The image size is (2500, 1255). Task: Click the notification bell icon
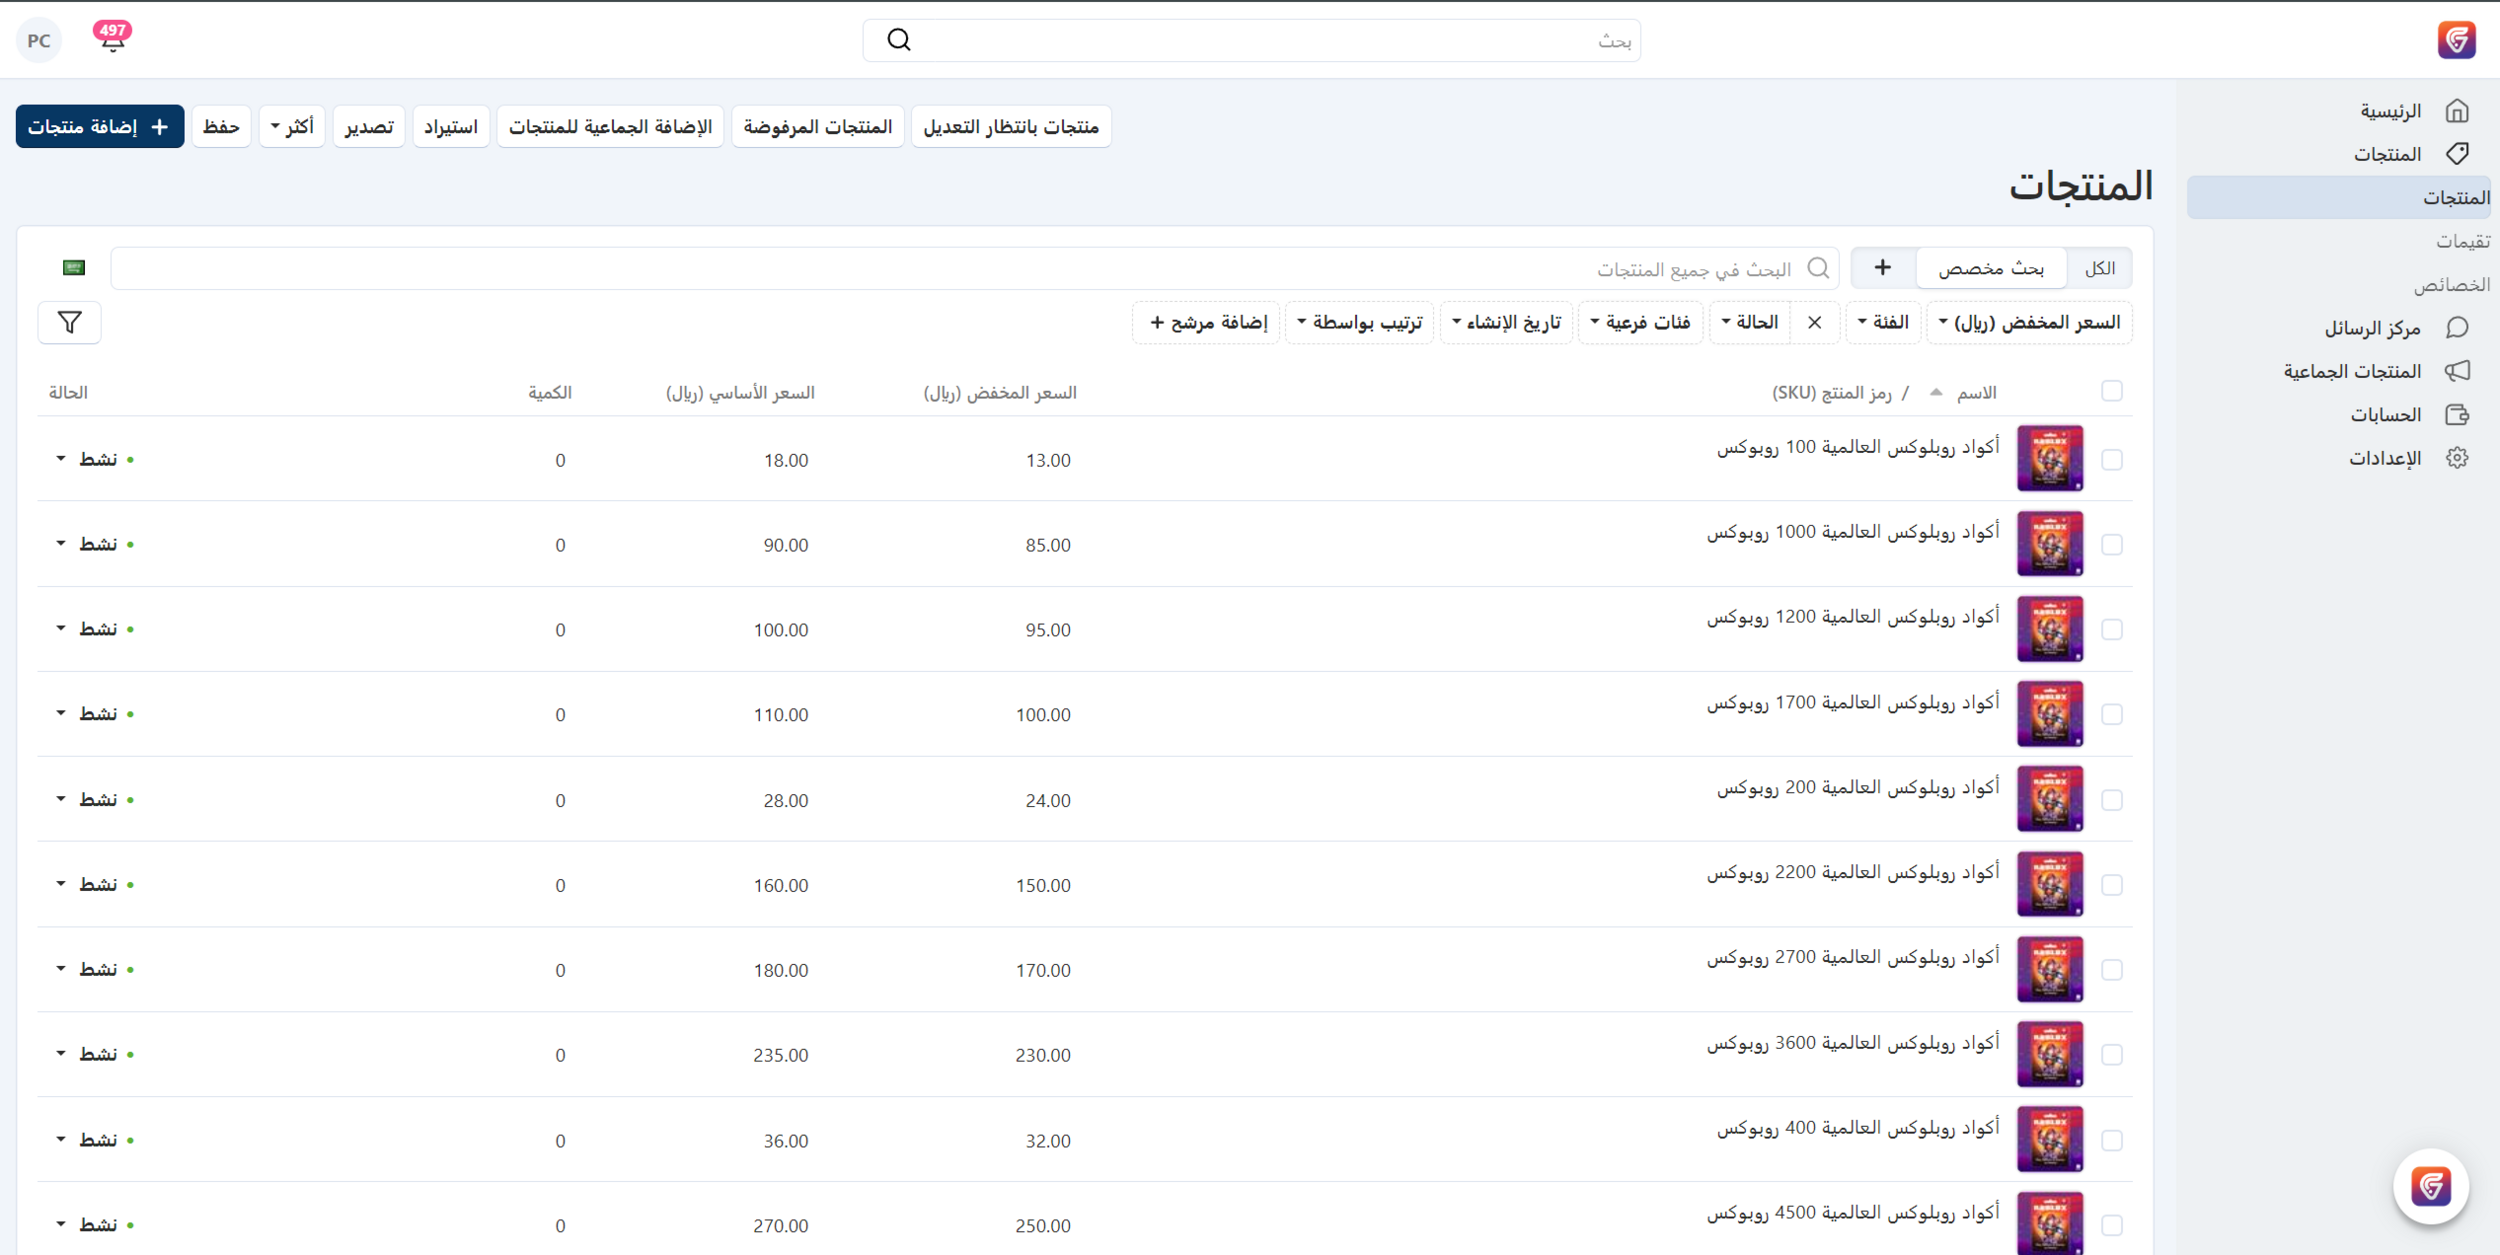[112, 40]
